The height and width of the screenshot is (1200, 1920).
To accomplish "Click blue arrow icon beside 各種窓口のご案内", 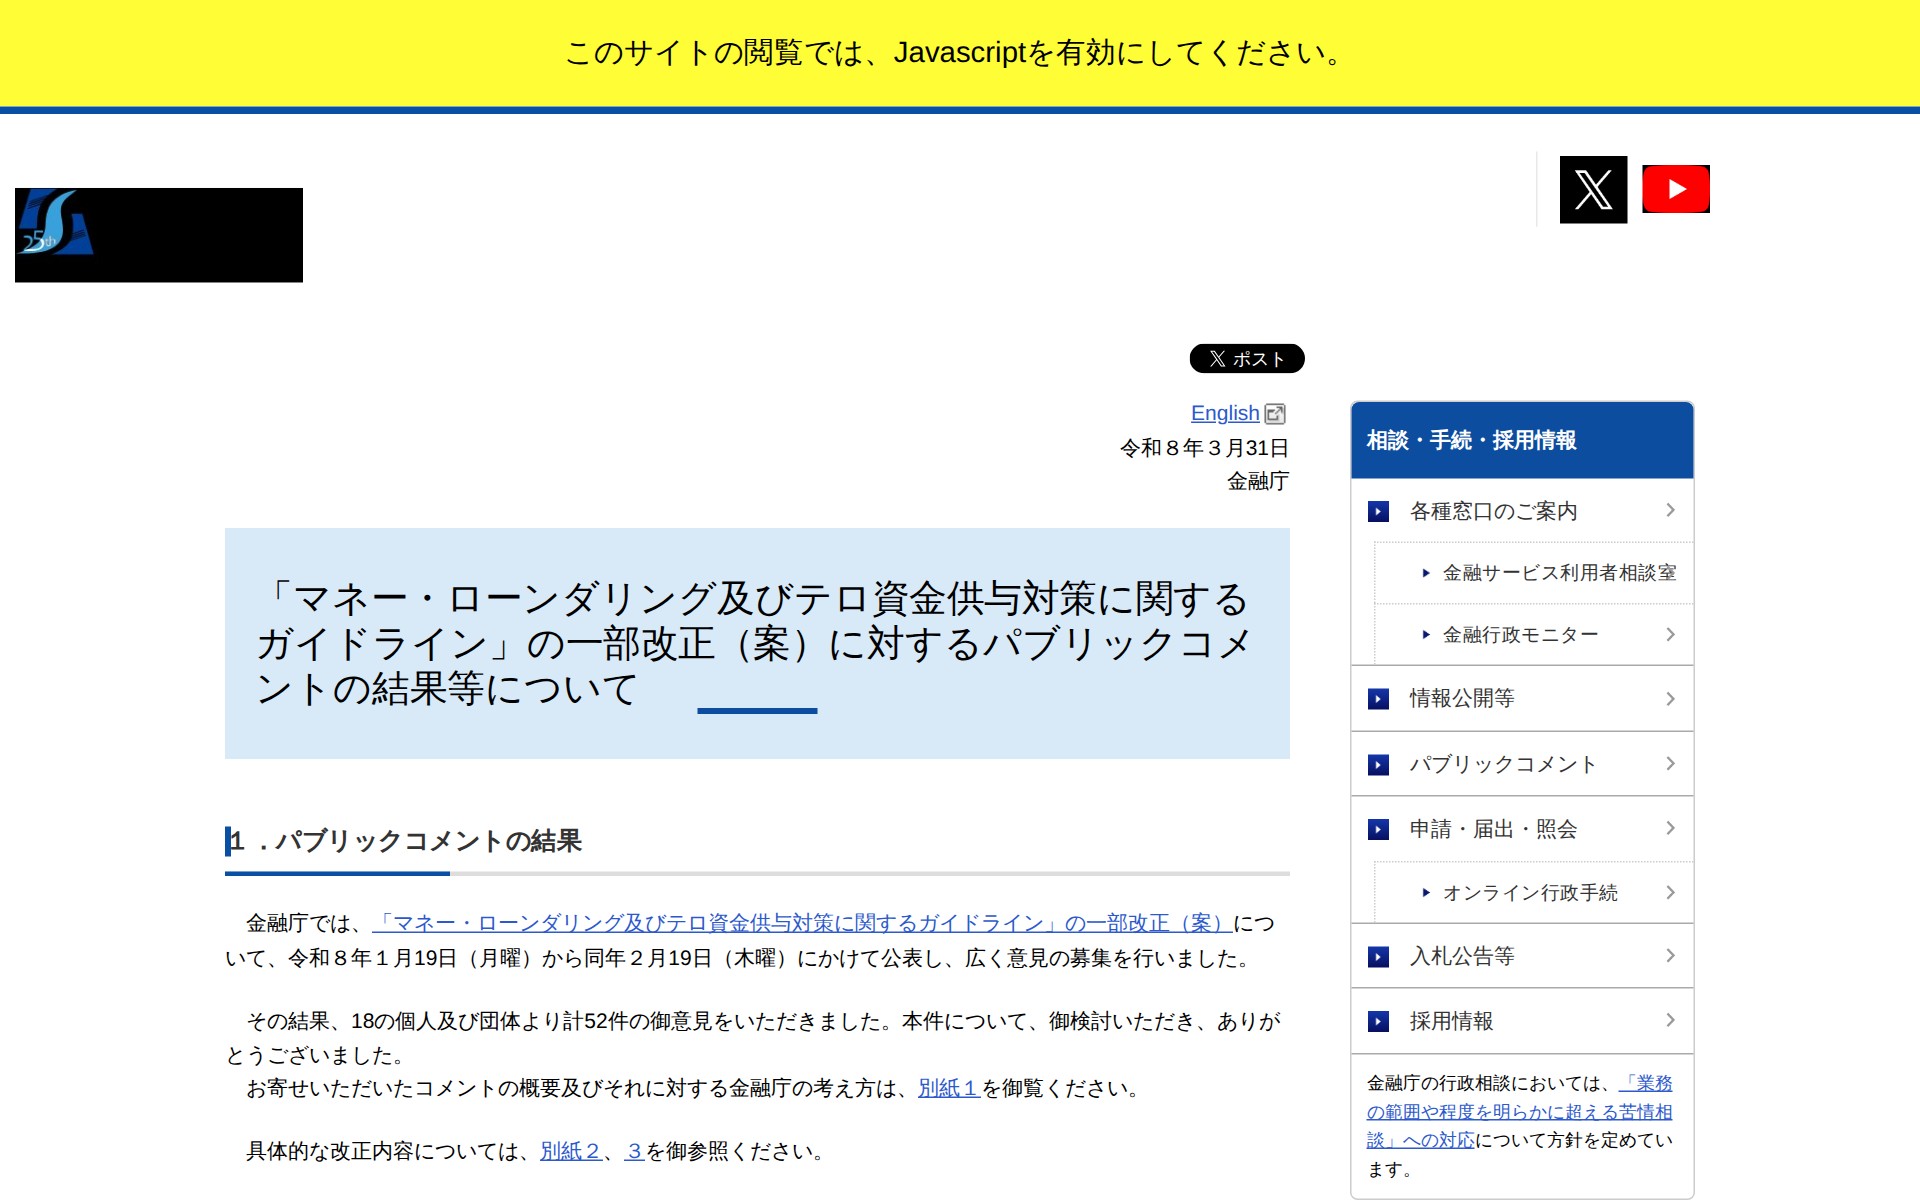I will click(1378, 512).
